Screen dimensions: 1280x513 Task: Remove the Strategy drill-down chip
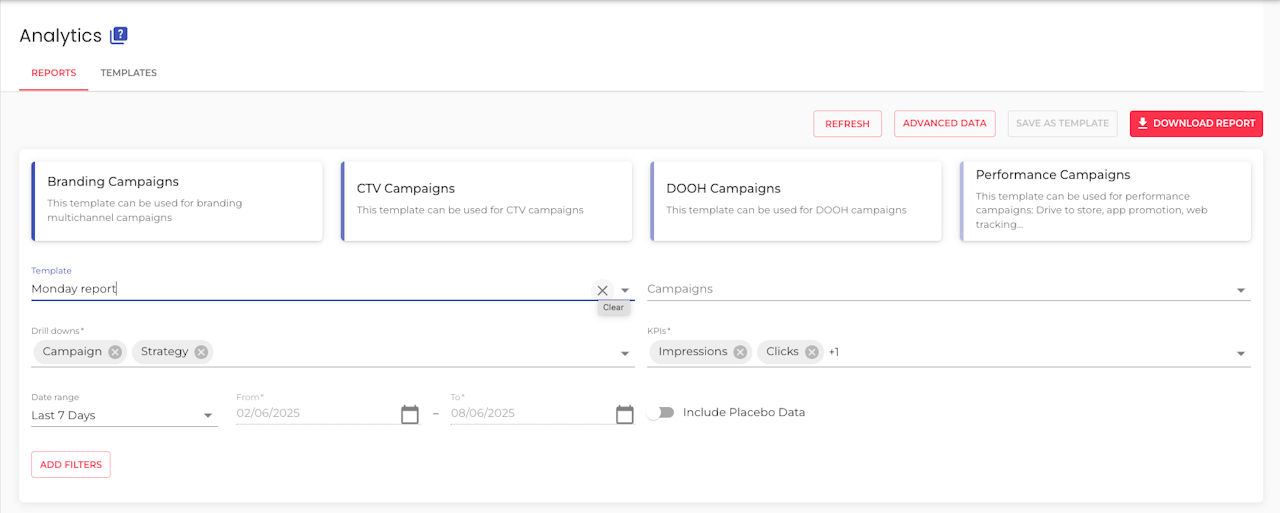pos(201,352)
